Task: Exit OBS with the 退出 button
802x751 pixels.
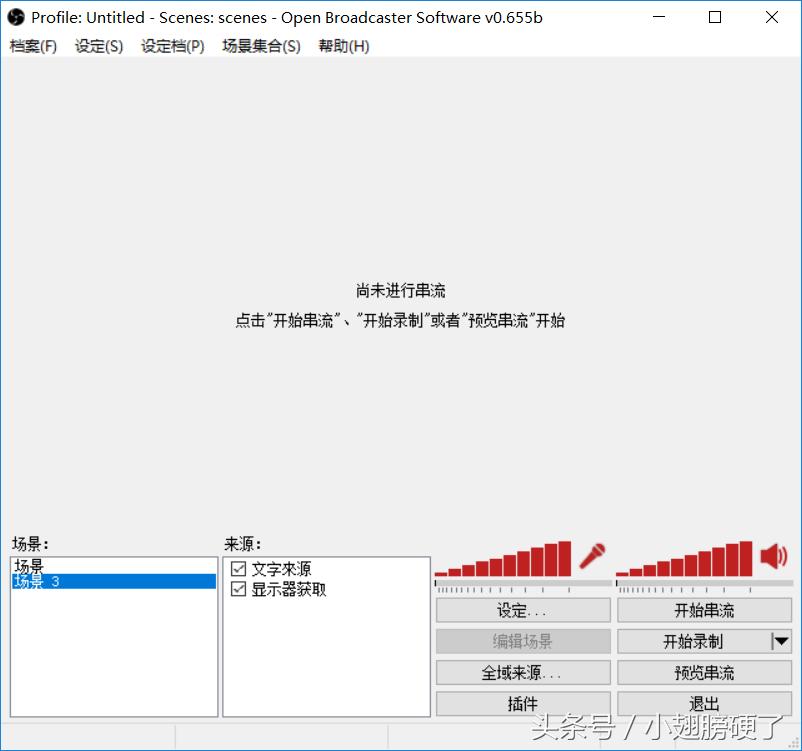Action: [x=704, y=703]
